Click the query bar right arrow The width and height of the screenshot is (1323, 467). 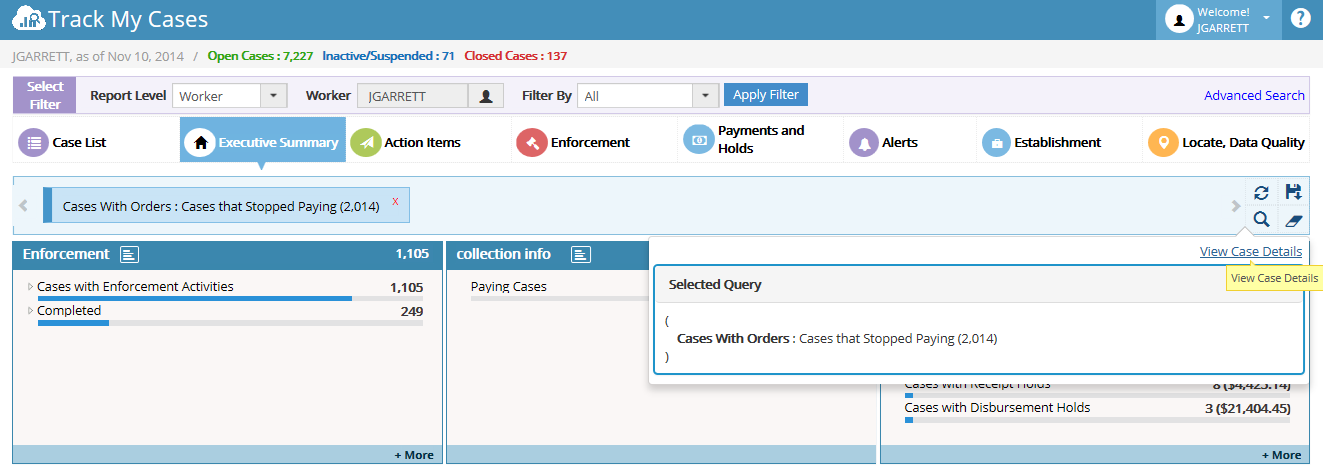pyautogui.click(x=1236, y=205)
